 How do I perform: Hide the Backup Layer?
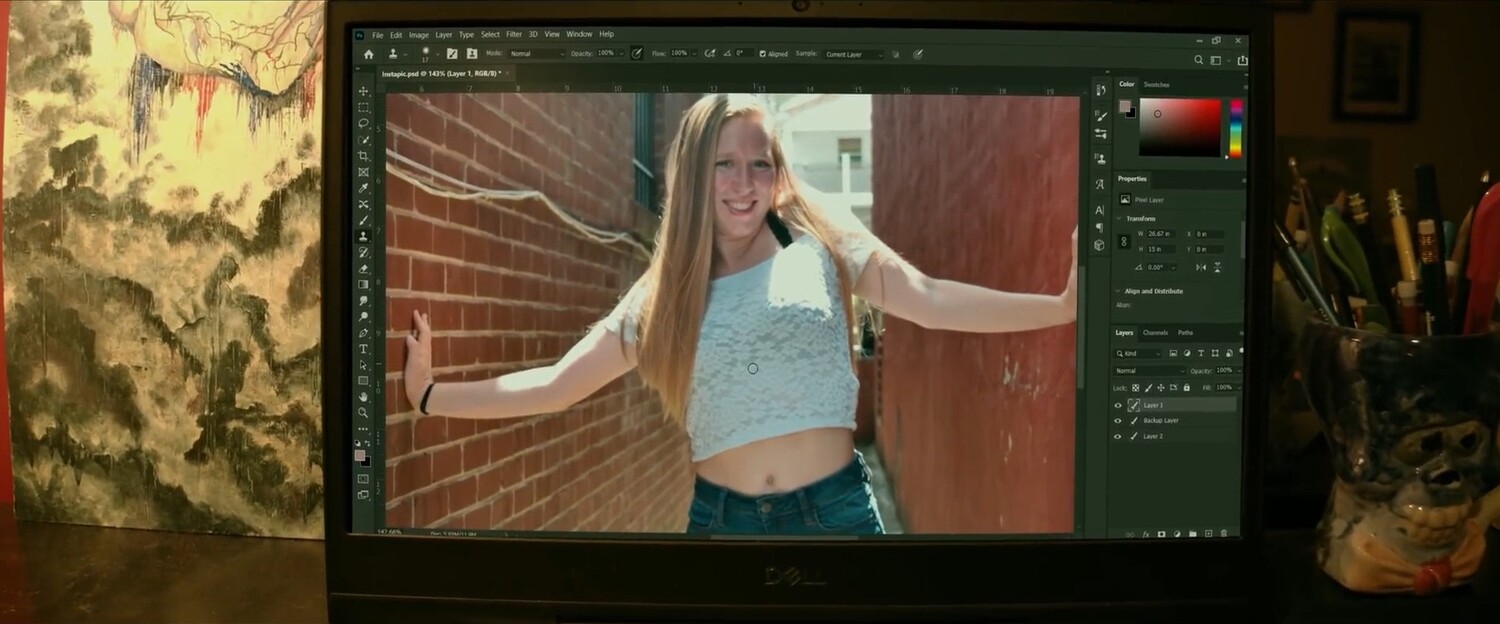1118,420
